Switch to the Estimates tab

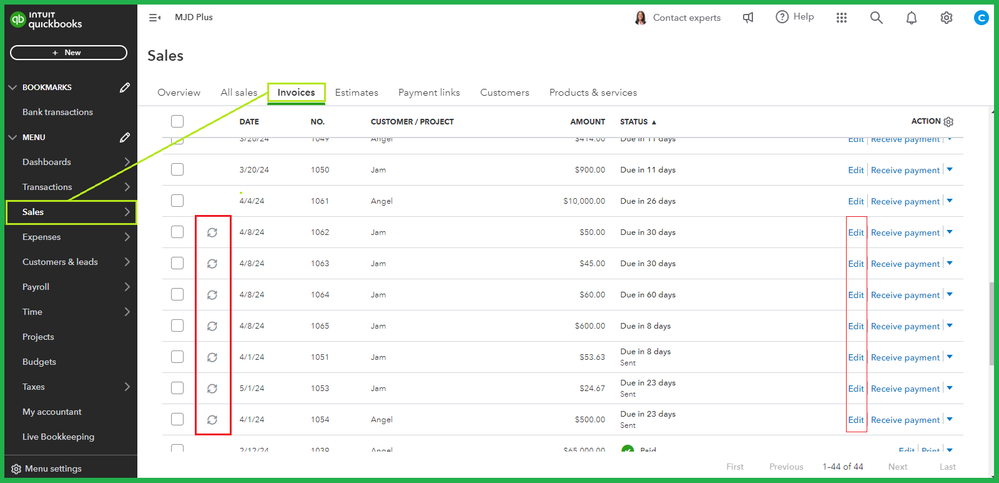(357, 92)
